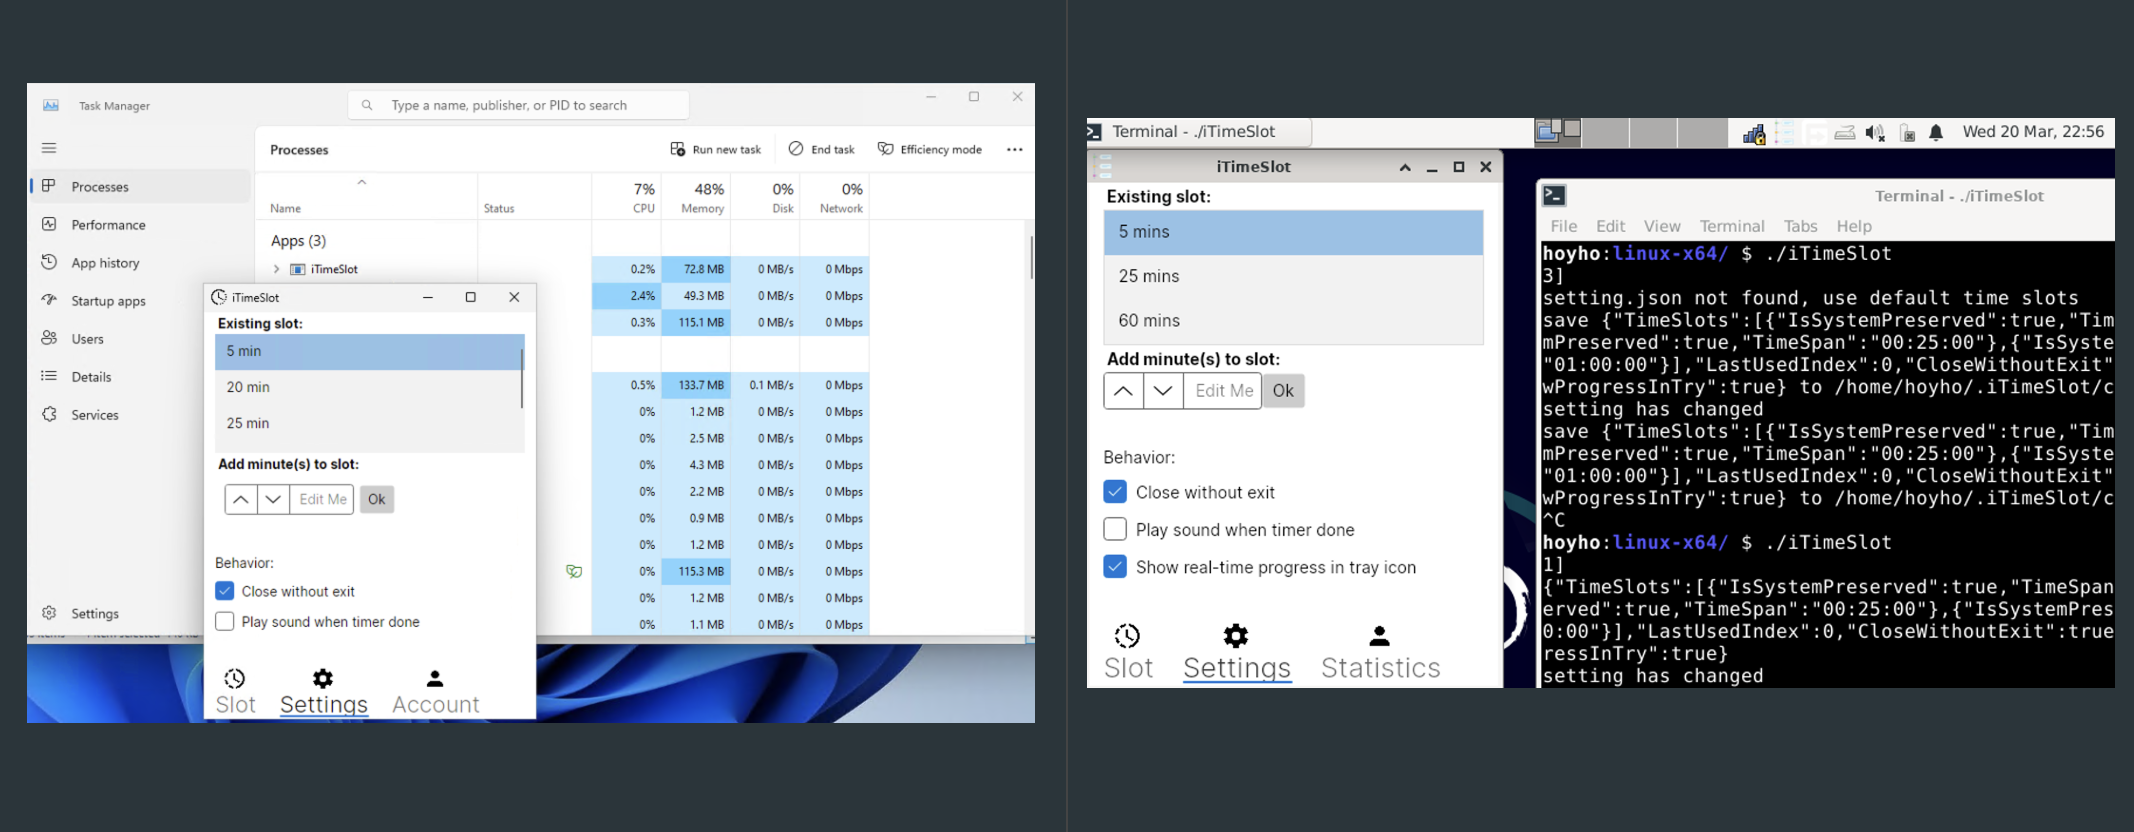
Task: Select 20 min slot in Windows iTimeSlot
Action: click(367, 387)
